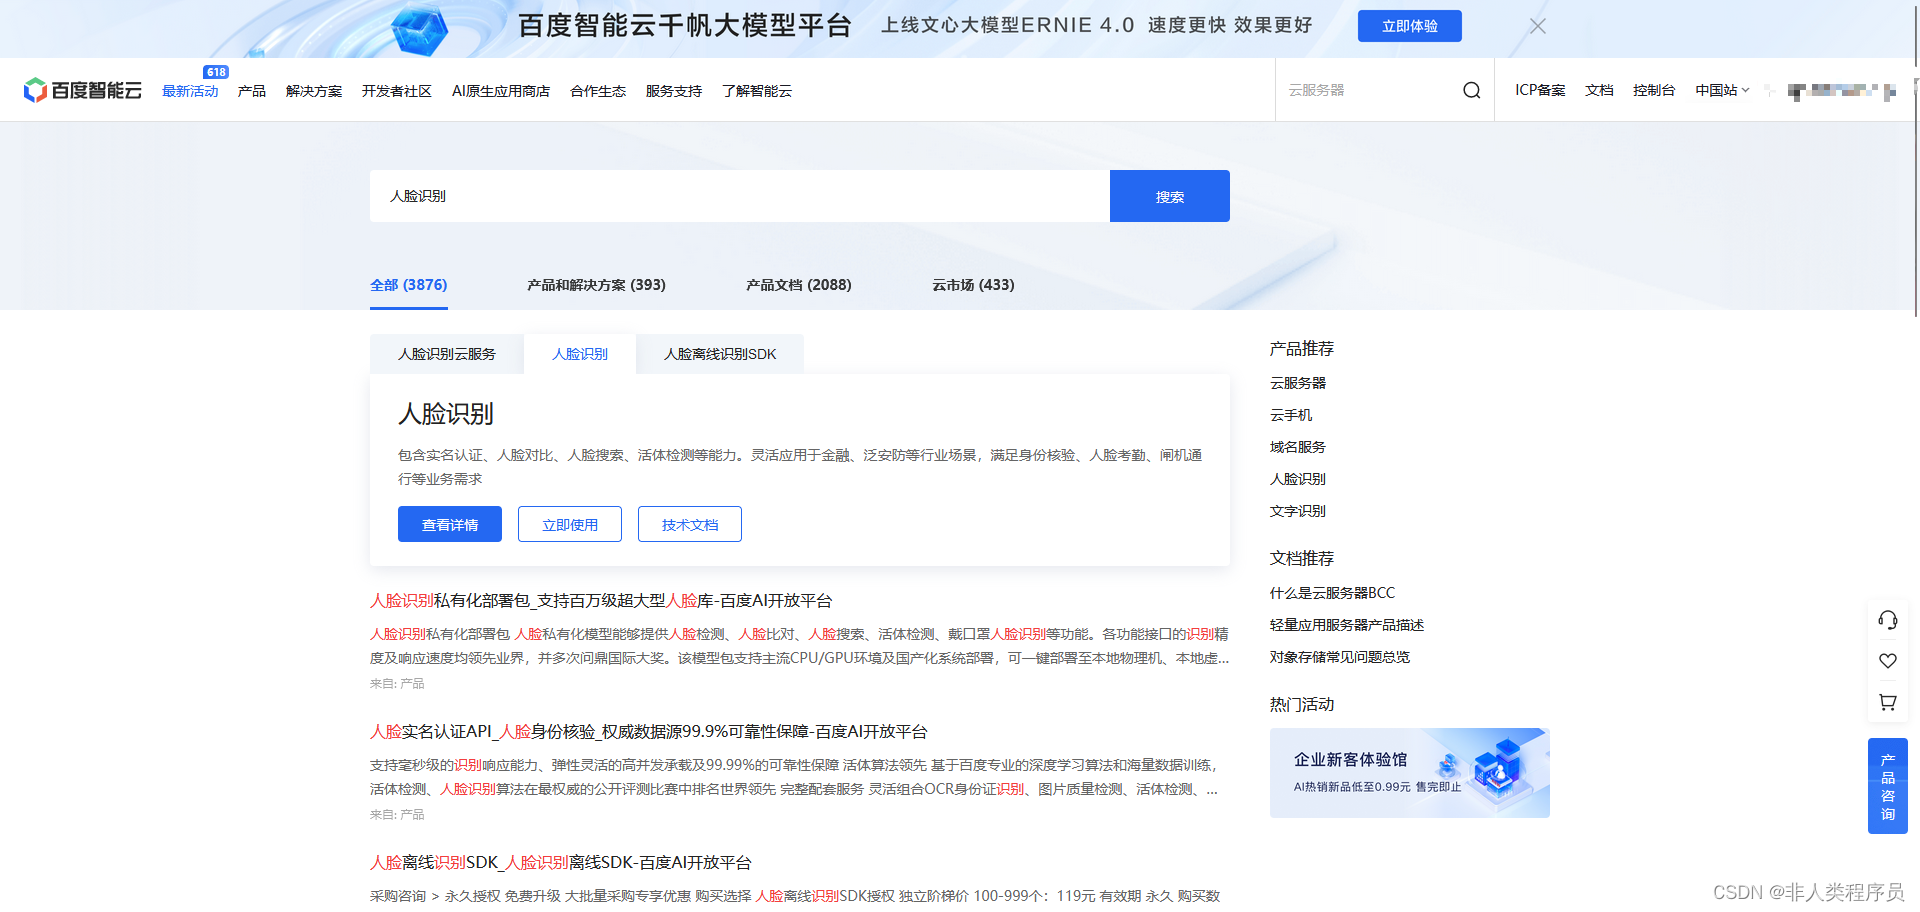Select the 全部 (3876) tab

pos(409,285)
